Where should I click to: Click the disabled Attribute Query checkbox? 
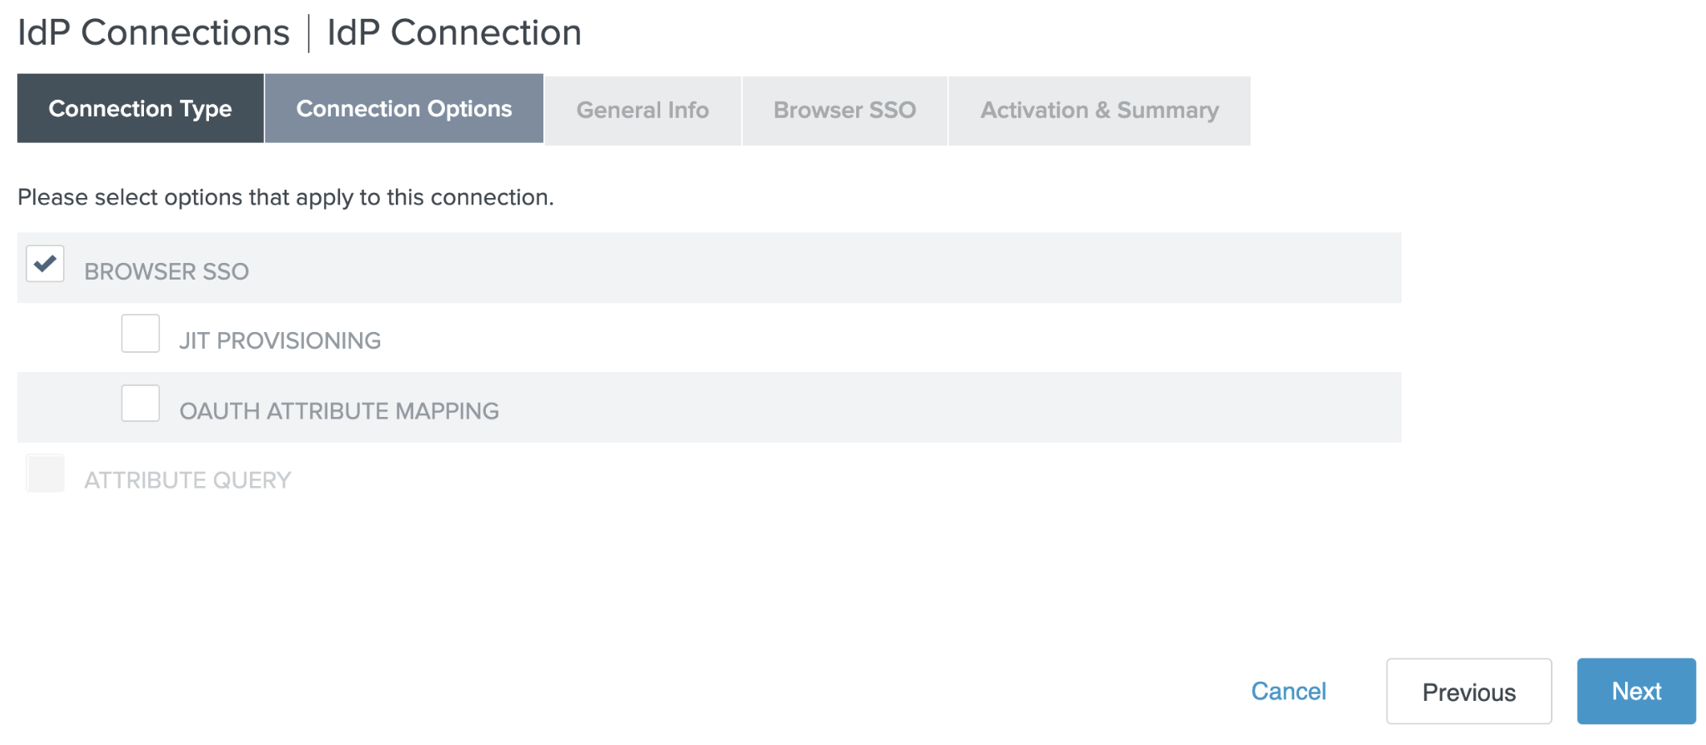45,474
